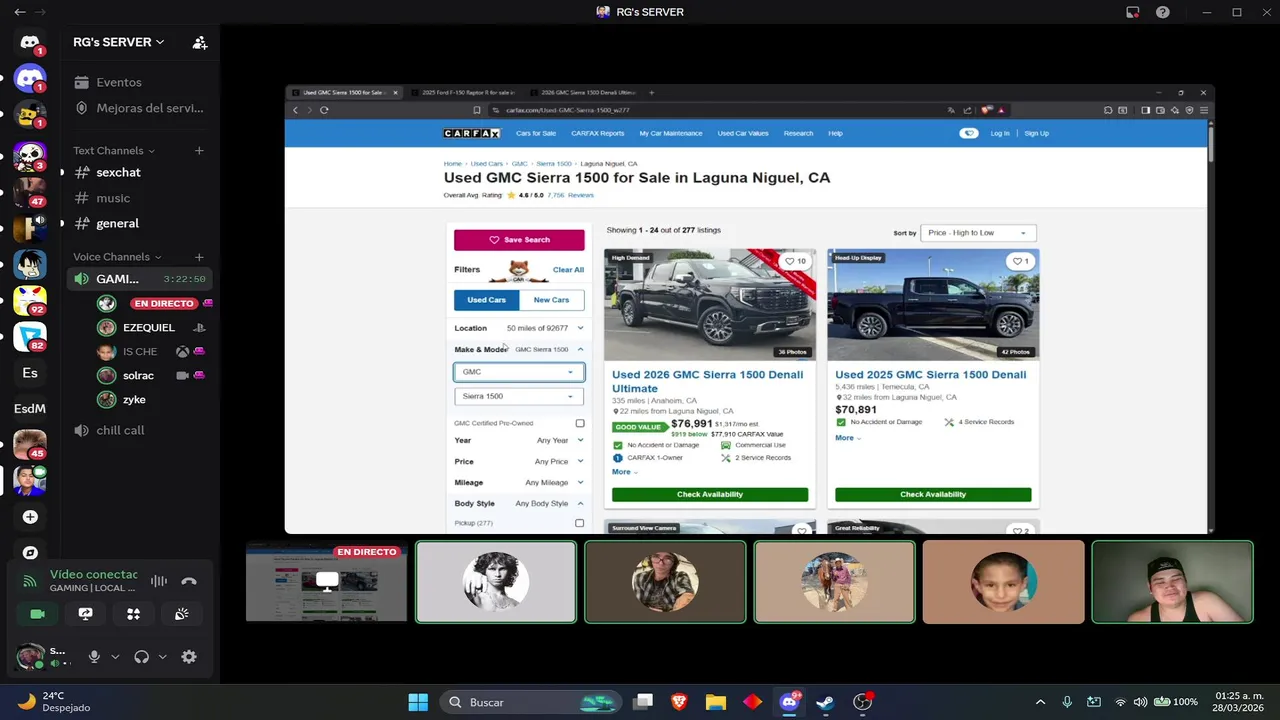This screenshot has width=1280, height=720.
Task: Check the Pickup (277) body style box
Action: [x=580, y=523]
